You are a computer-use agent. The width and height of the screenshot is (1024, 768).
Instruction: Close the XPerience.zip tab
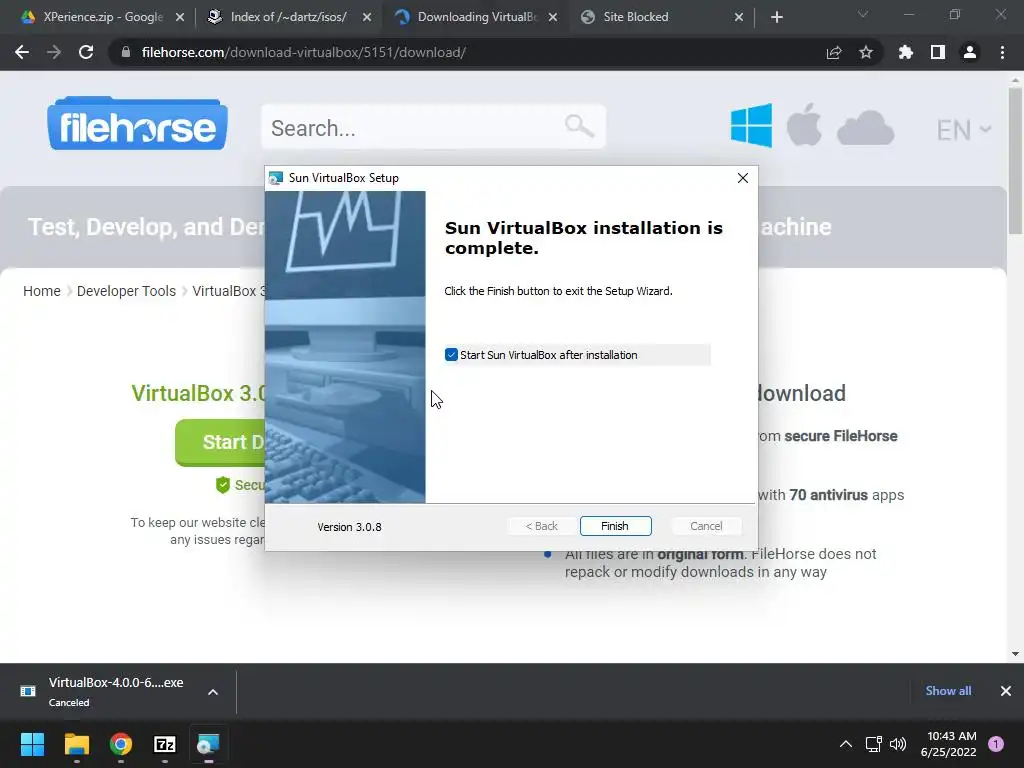tap(180, 17)
